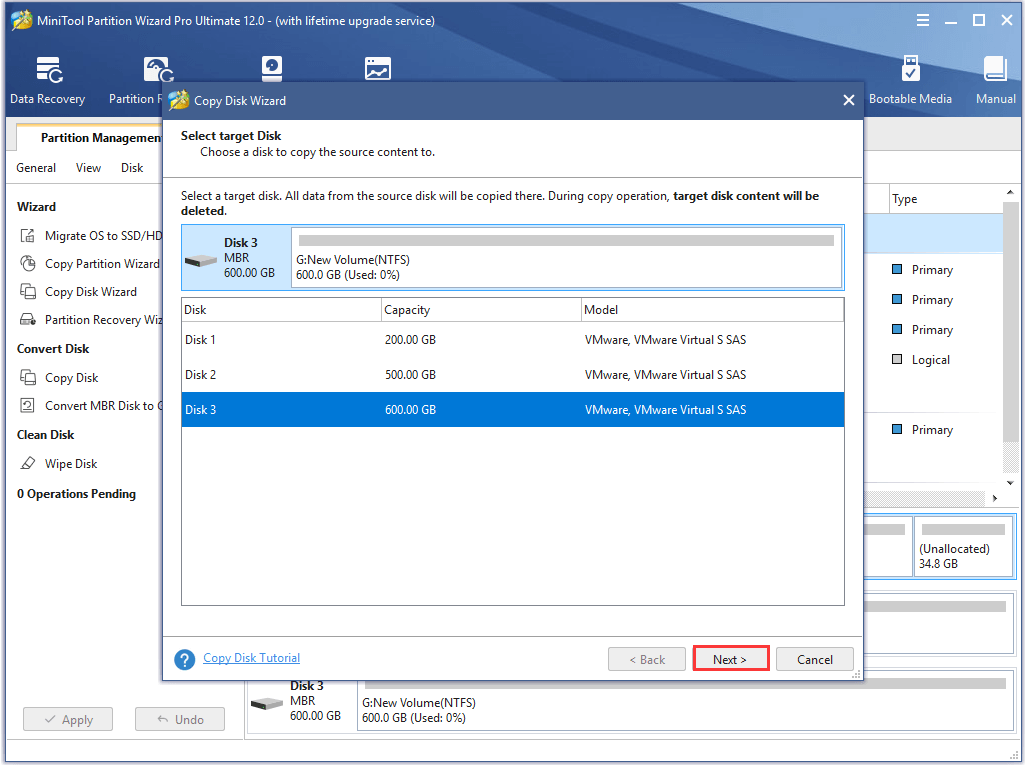
Task: Start the Migrate OS to SSD/HD wizard
Action: tap(100, 235)
